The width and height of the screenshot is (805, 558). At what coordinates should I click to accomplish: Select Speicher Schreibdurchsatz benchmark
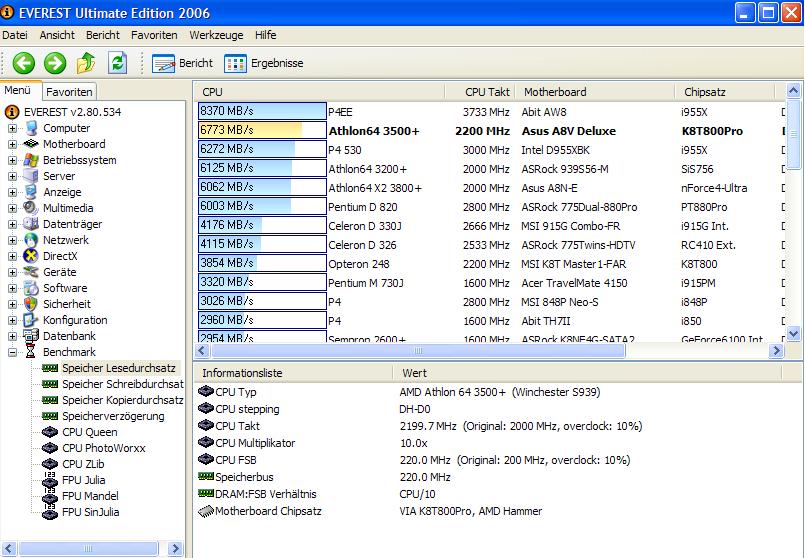tap(122, 384)
